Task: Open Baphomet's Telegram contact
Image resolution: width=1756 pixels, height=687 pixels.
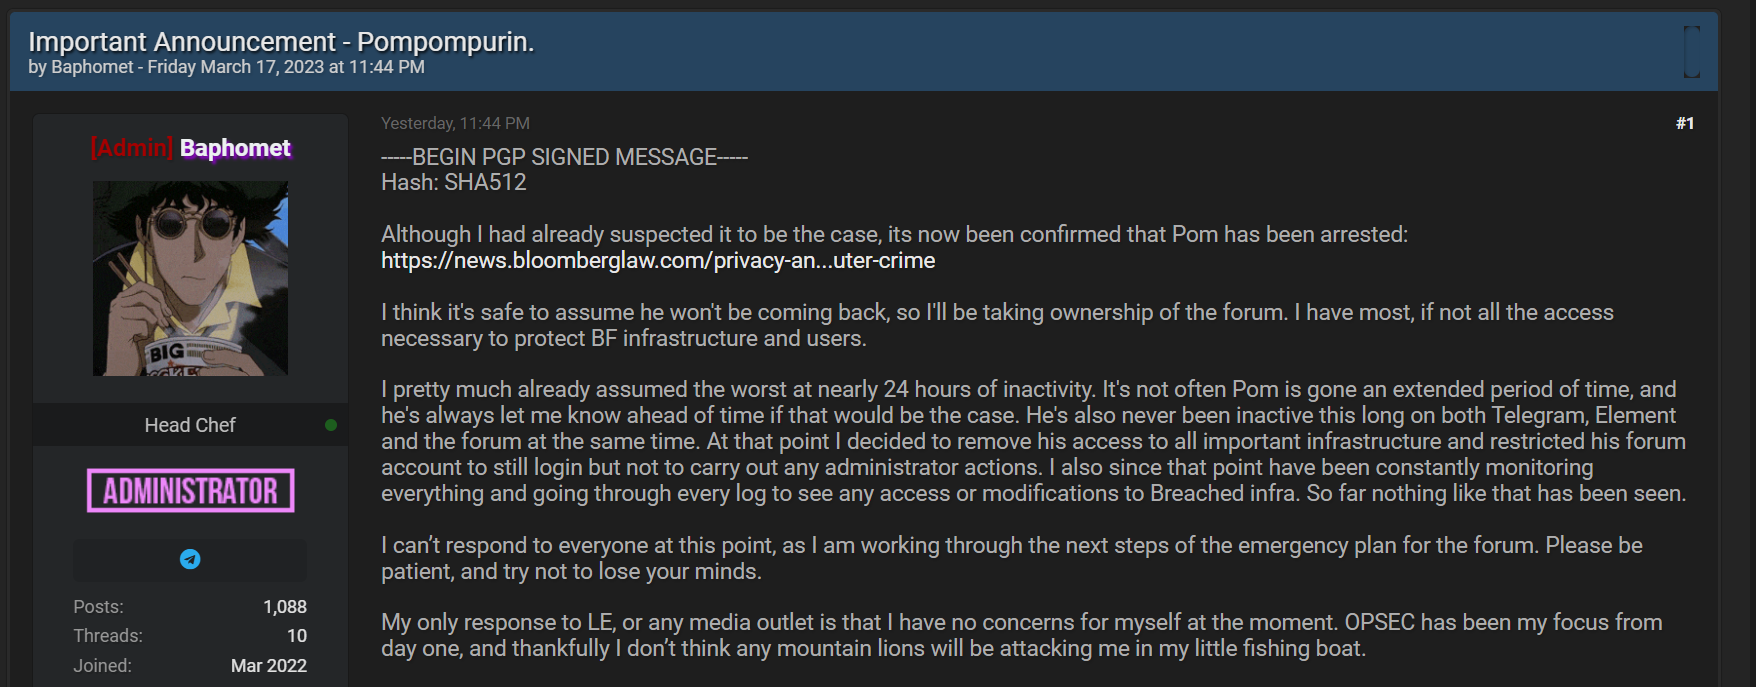Action: pyautogui.click(x=189, y=559)
